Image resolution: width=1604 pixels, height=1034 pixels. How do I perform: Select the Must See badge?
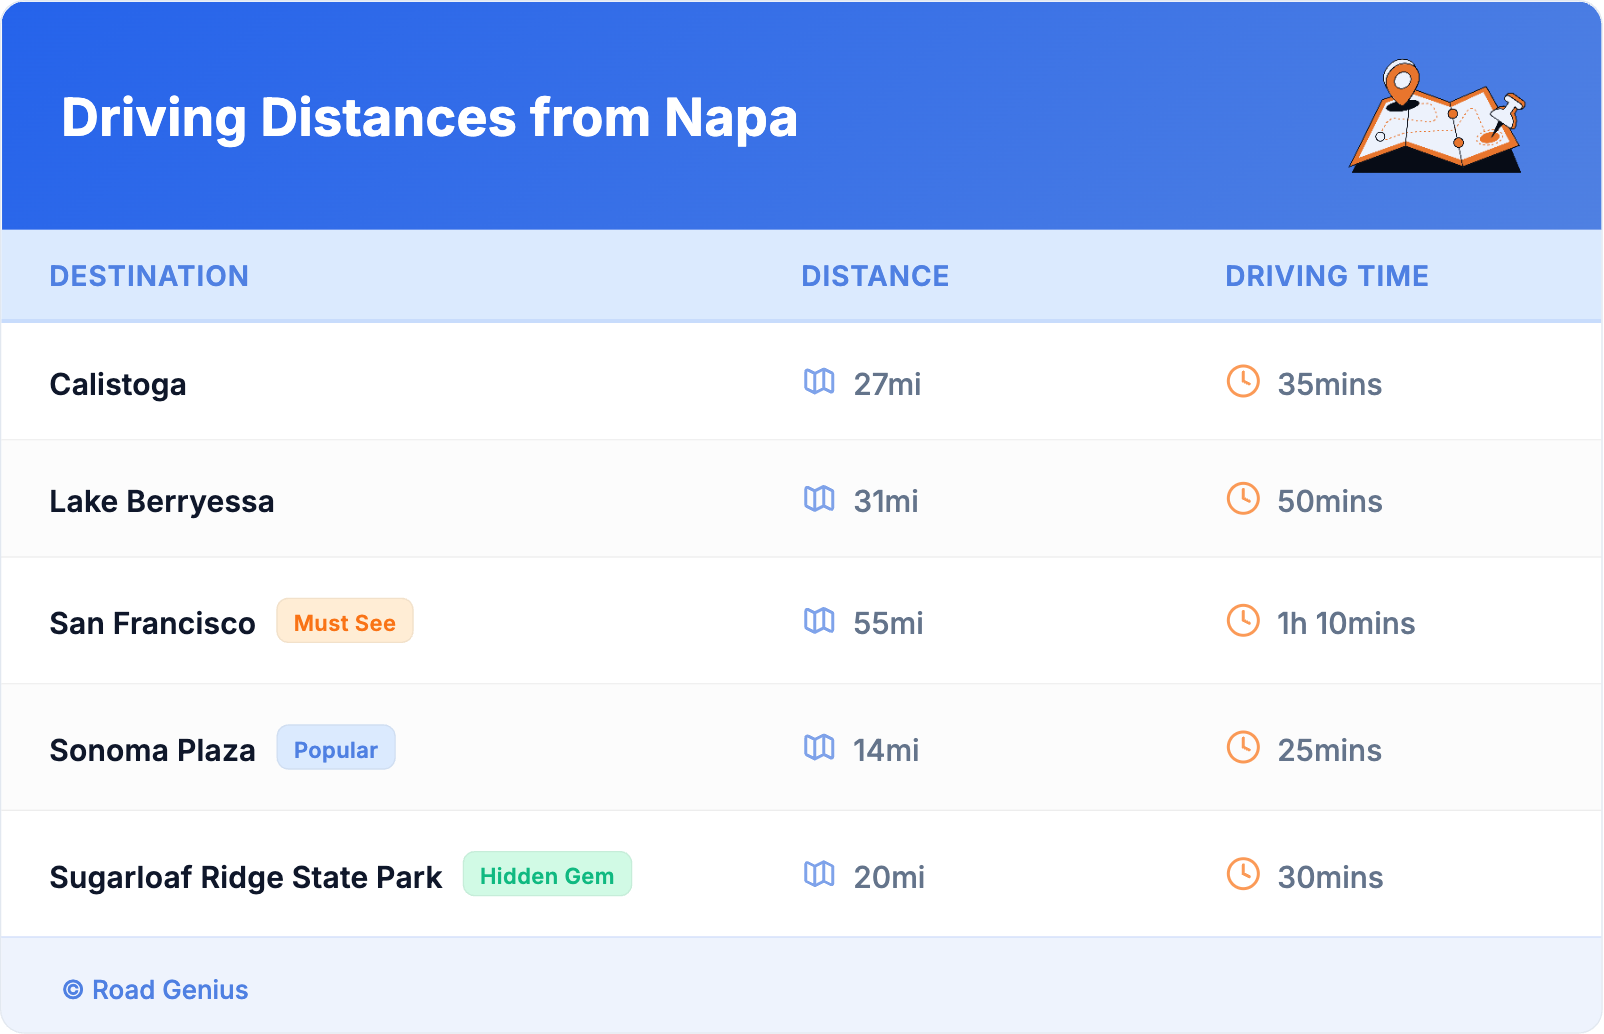coord(344,622)
